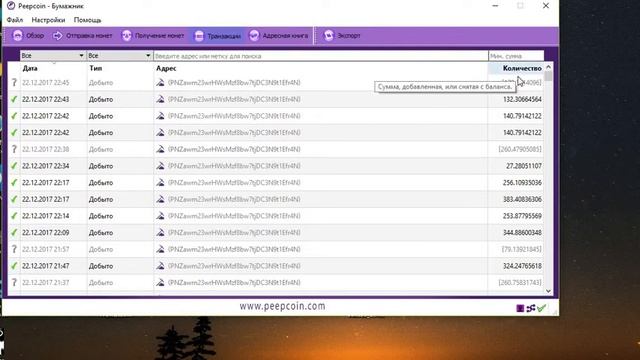Click the mining pickaxe icon in 21:47 row

(x=160, y=266)
